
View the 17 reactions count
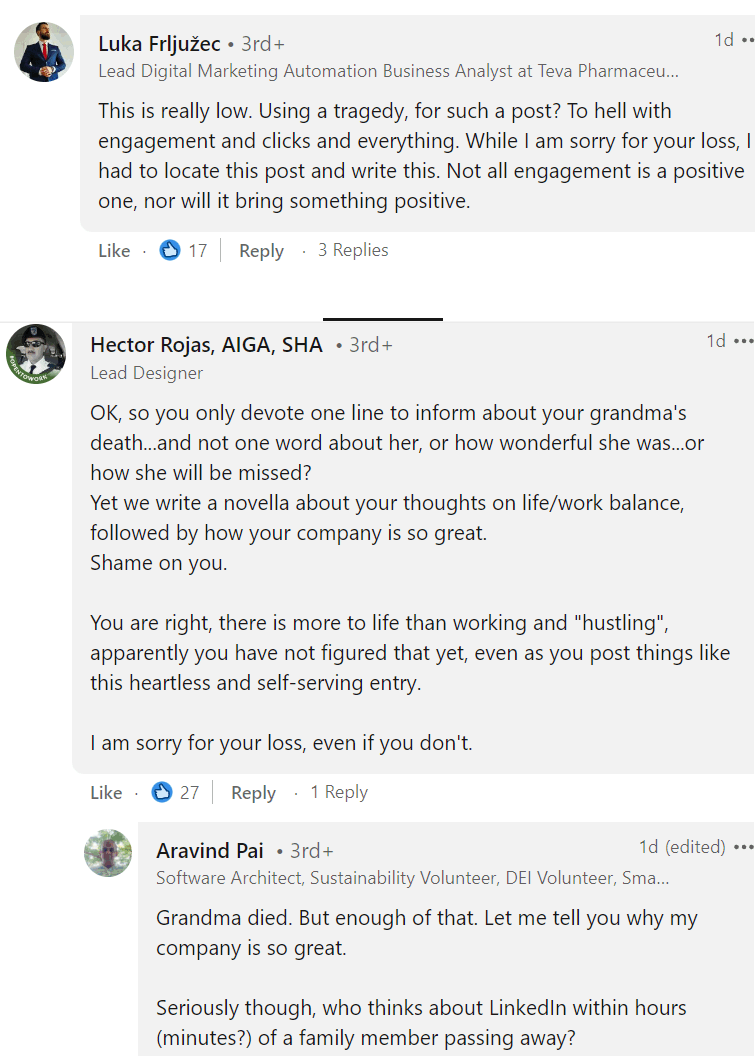[x=198, y=251]
